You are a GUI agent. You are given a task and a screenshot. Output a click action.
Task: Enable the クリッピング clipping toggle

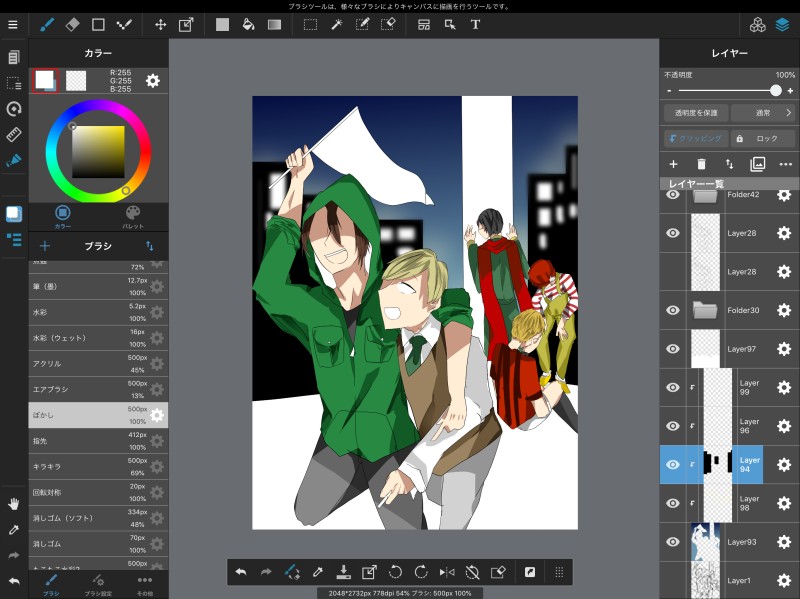[695, 139]
